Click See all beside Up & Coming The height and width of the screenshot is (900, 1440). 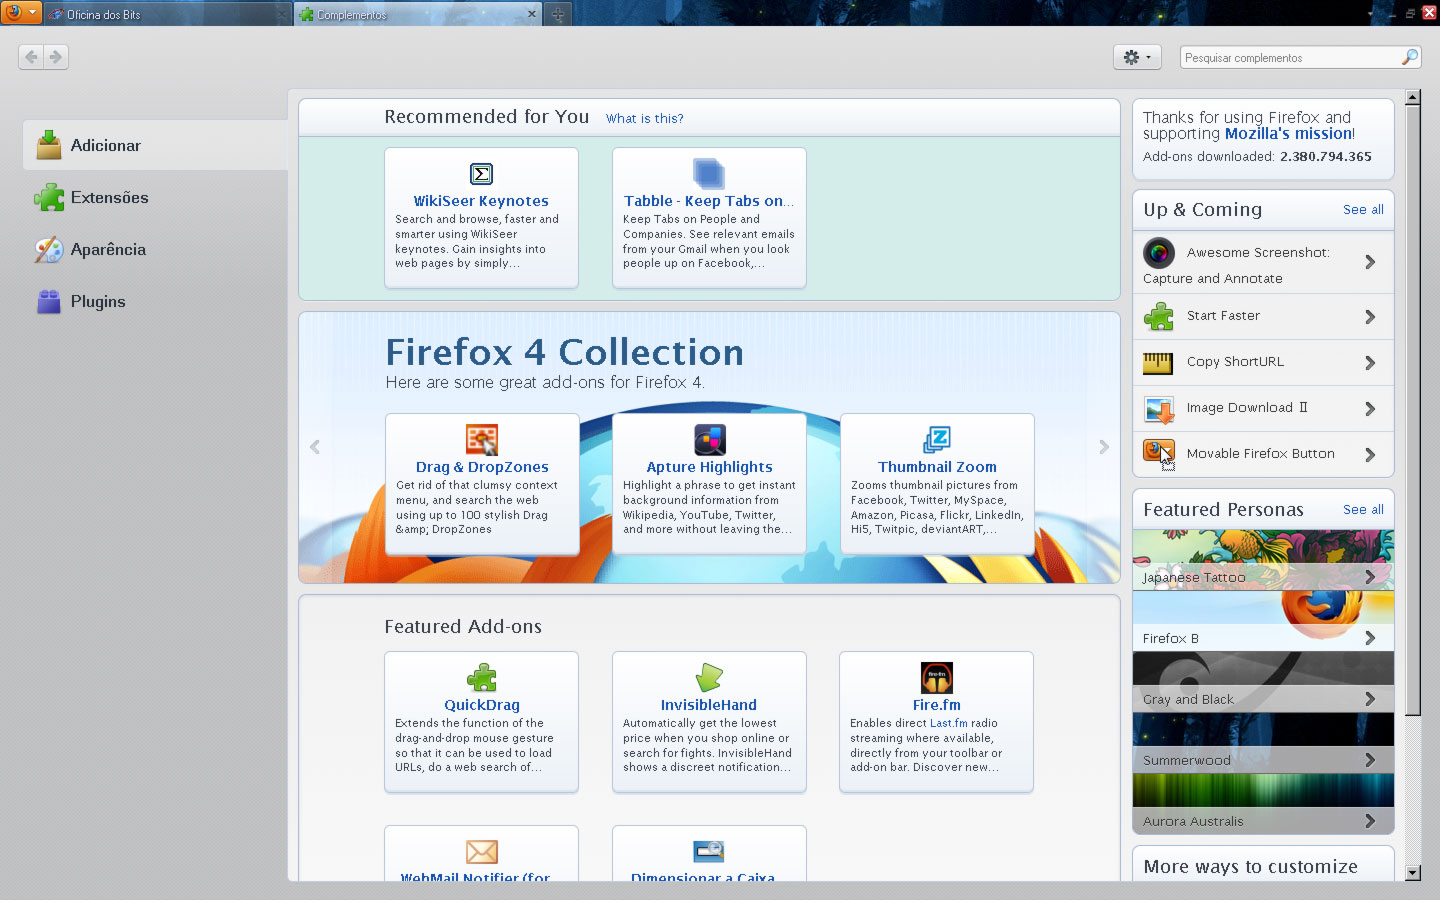tap(1363, 210)
